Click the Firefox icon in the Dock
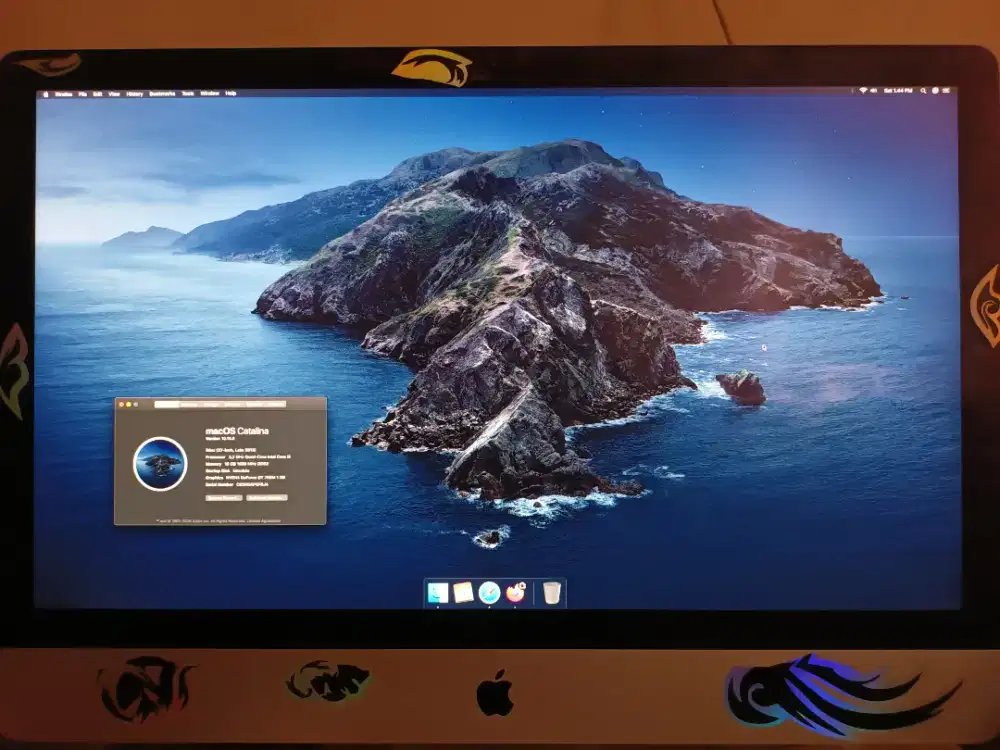The image size is (1000, 750). pos(515,593)
